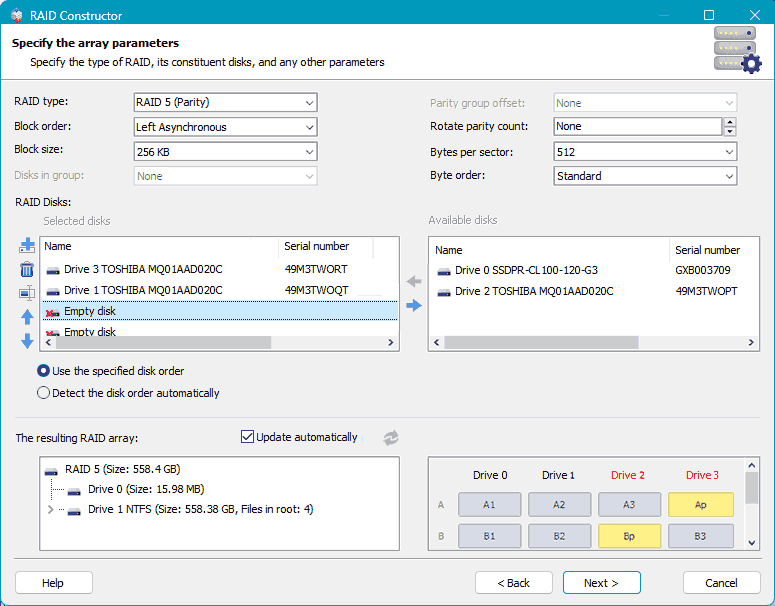Click the add disk plus icon
775x606 pixels.
pyautogui.click(x=27, y=245)
